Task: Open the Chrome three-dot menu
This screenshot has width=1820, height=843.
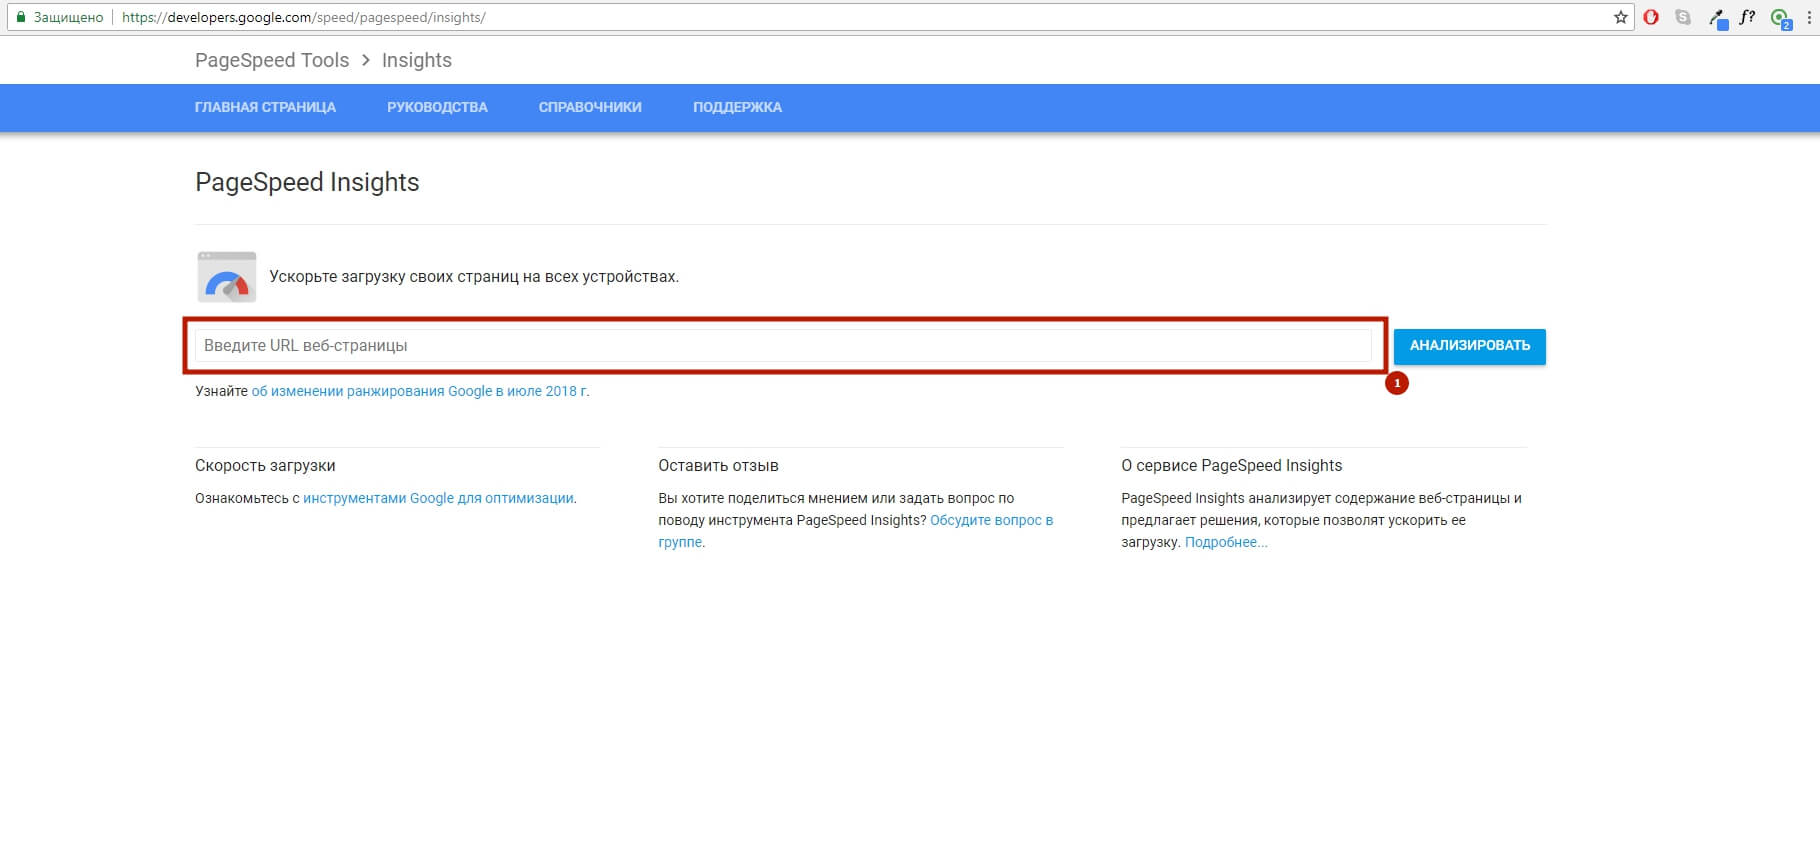Action: 1809,17
